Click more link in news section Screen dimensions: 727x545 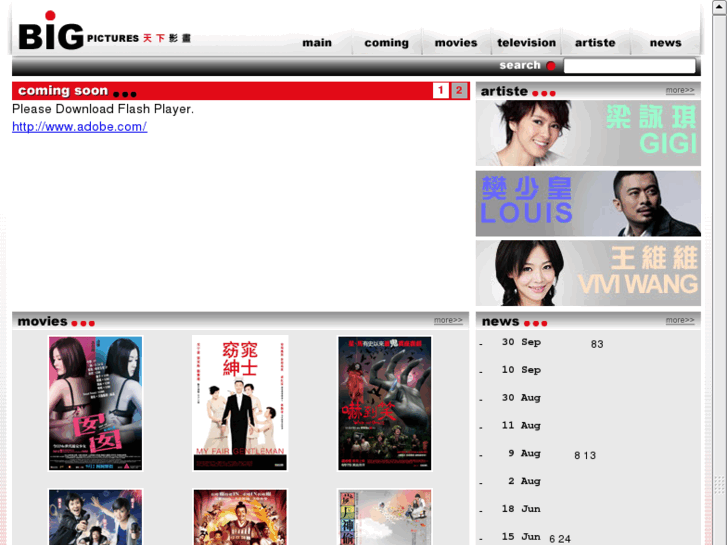(x=680, y=320)
